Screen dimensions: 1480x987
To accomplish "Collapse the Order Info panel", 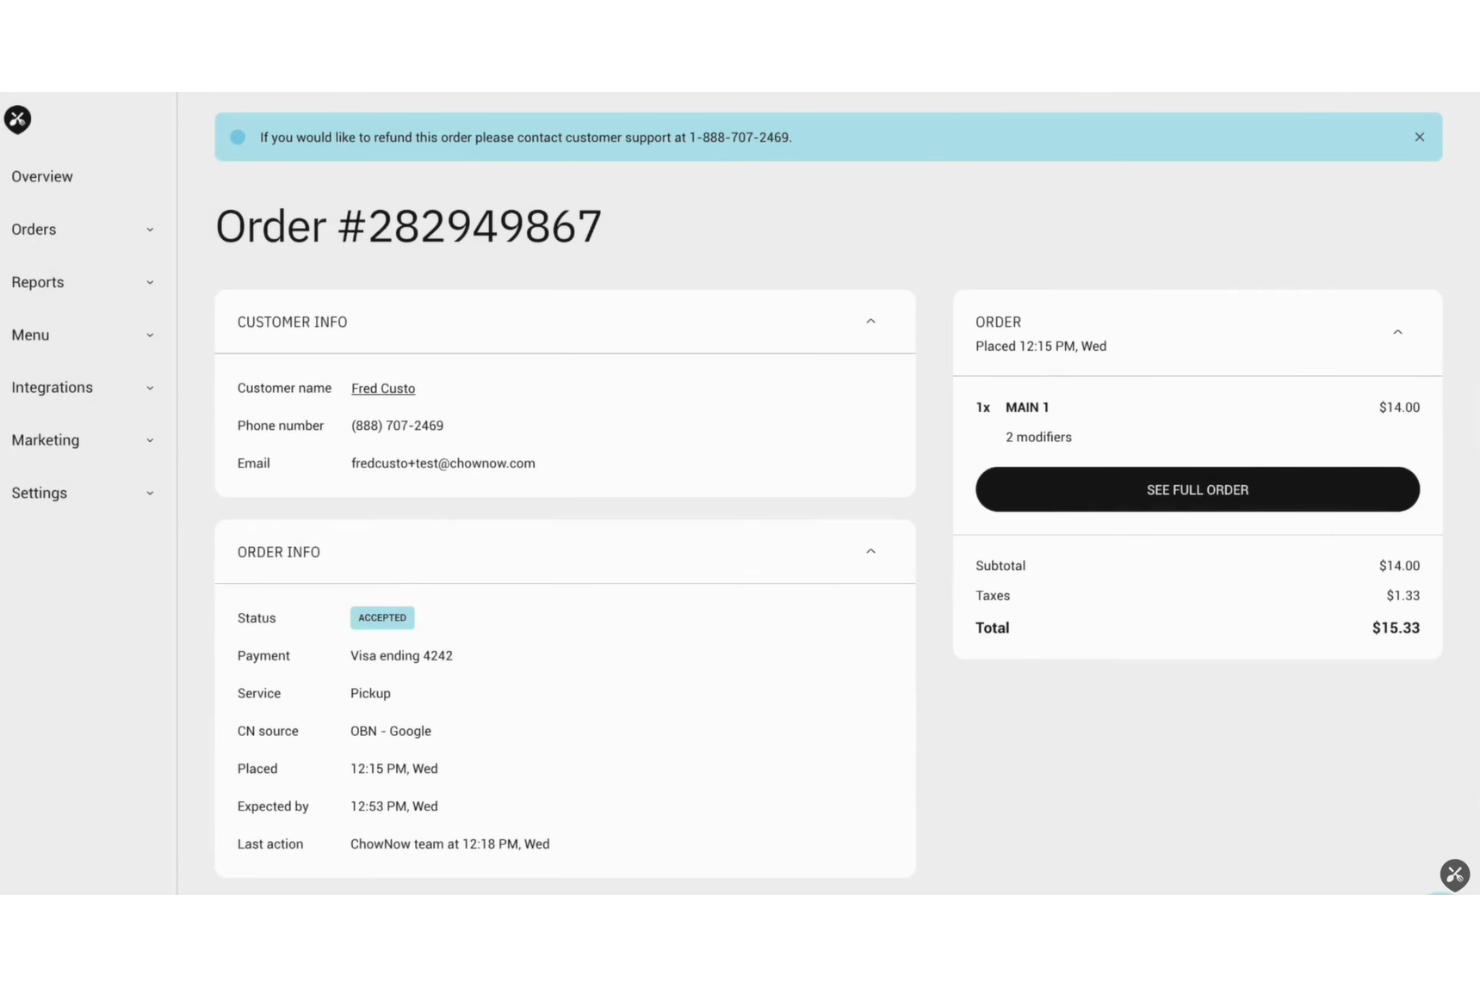I will click(870, 550).
